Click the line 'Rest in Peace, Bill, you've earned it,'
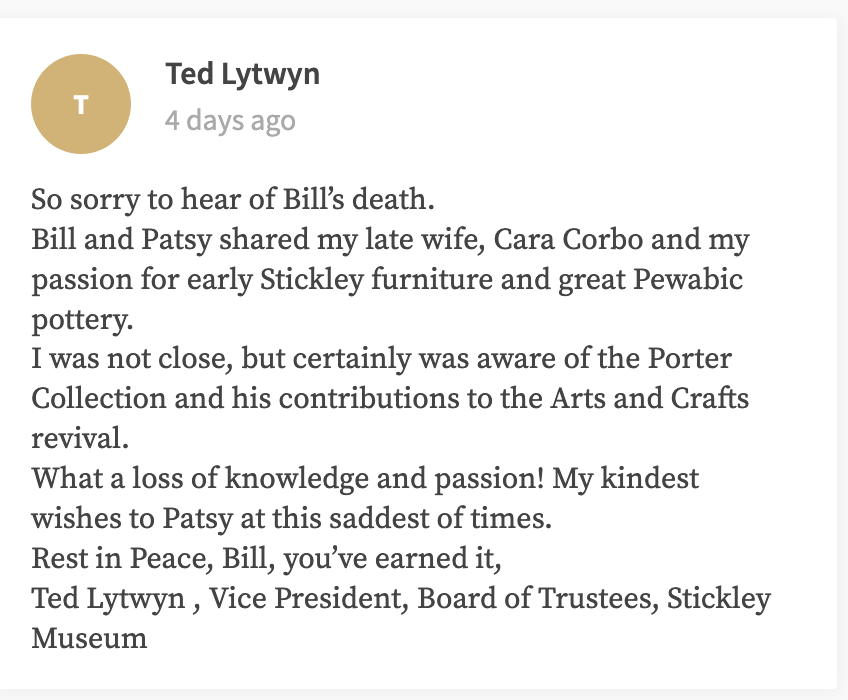 click(266, 558)
